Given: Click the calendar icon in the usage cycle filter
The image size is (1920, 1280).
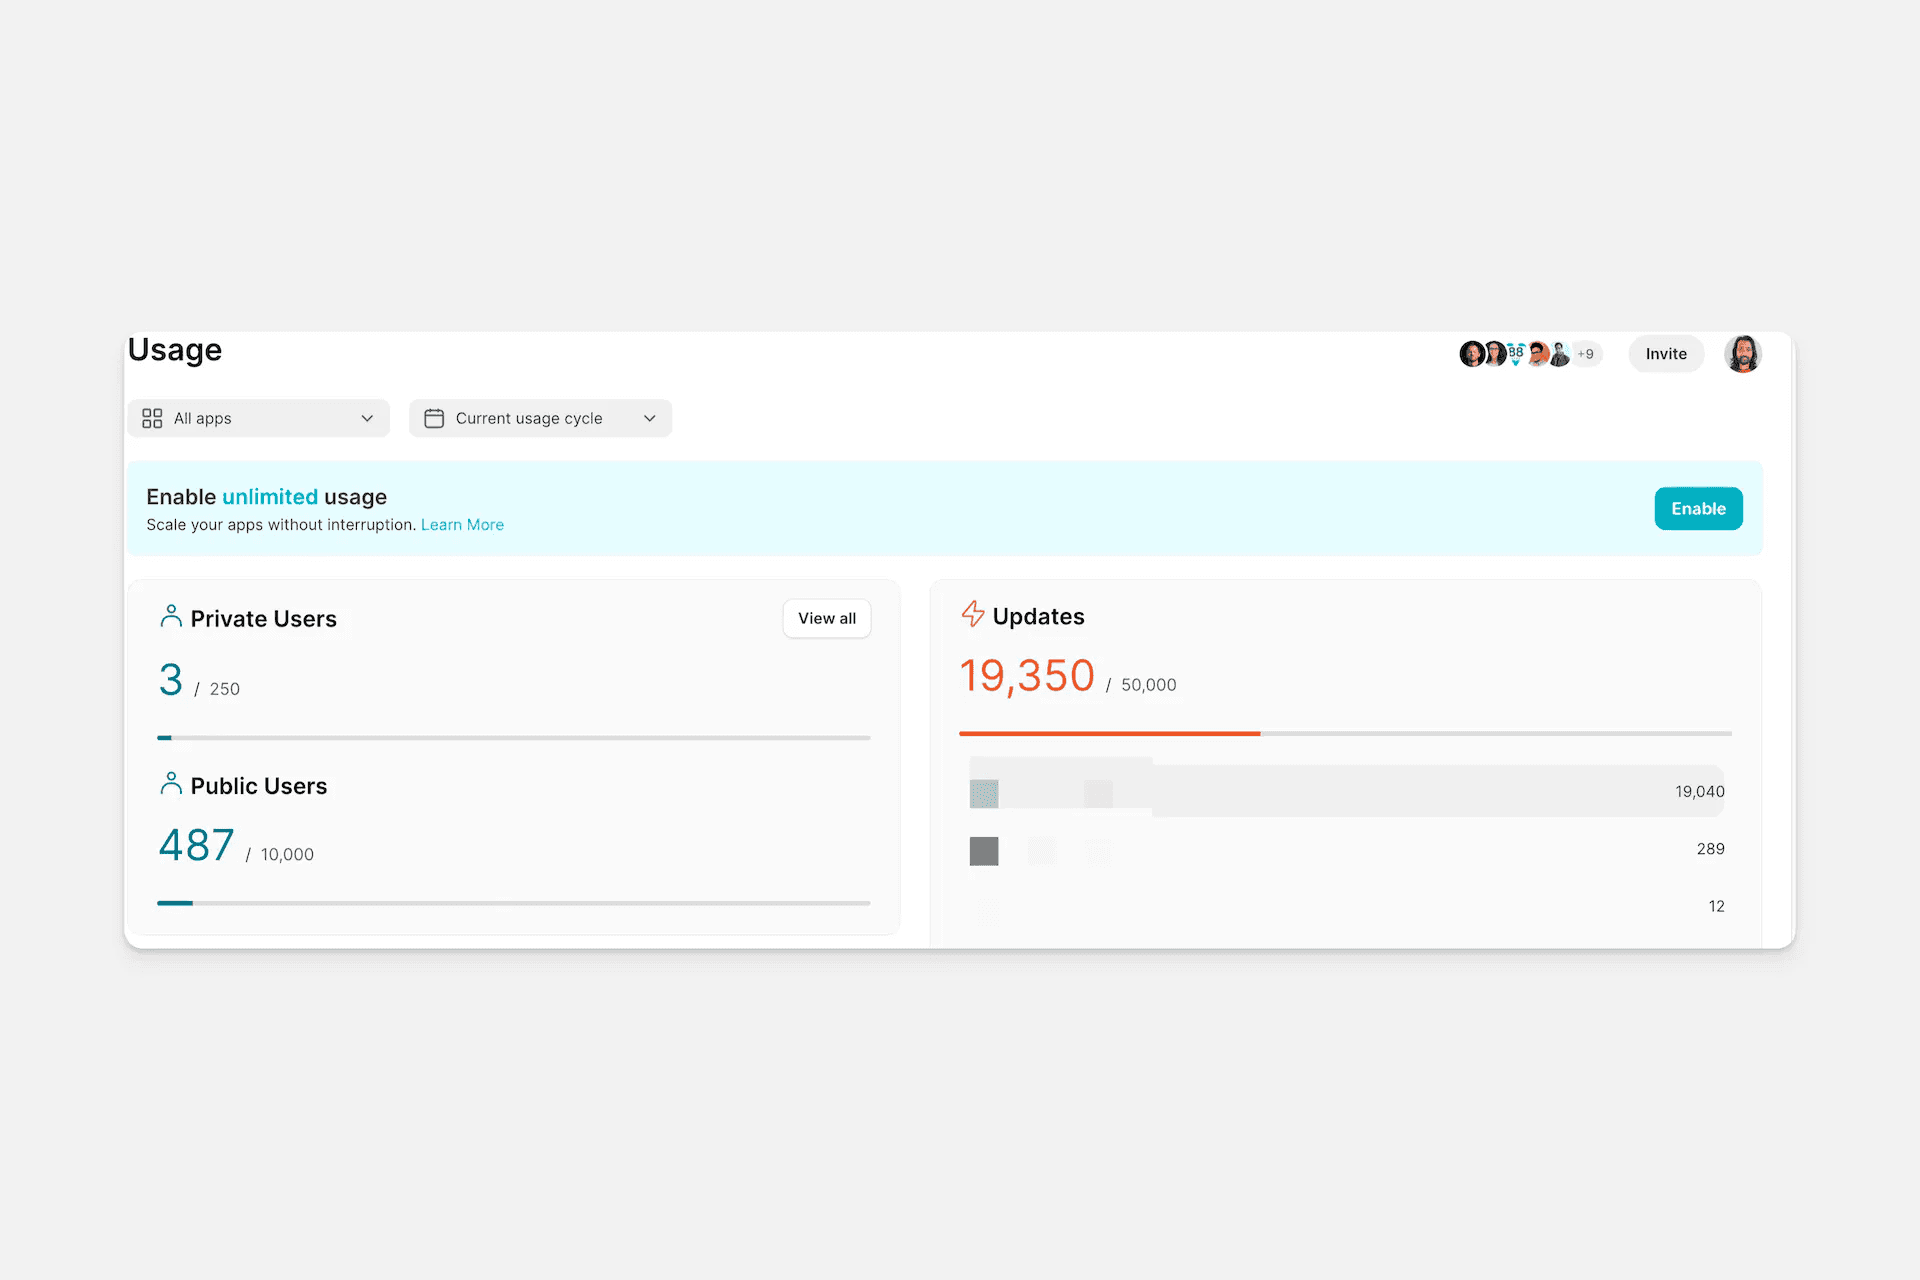Looking at the screenshot, I should coord(434,418).
